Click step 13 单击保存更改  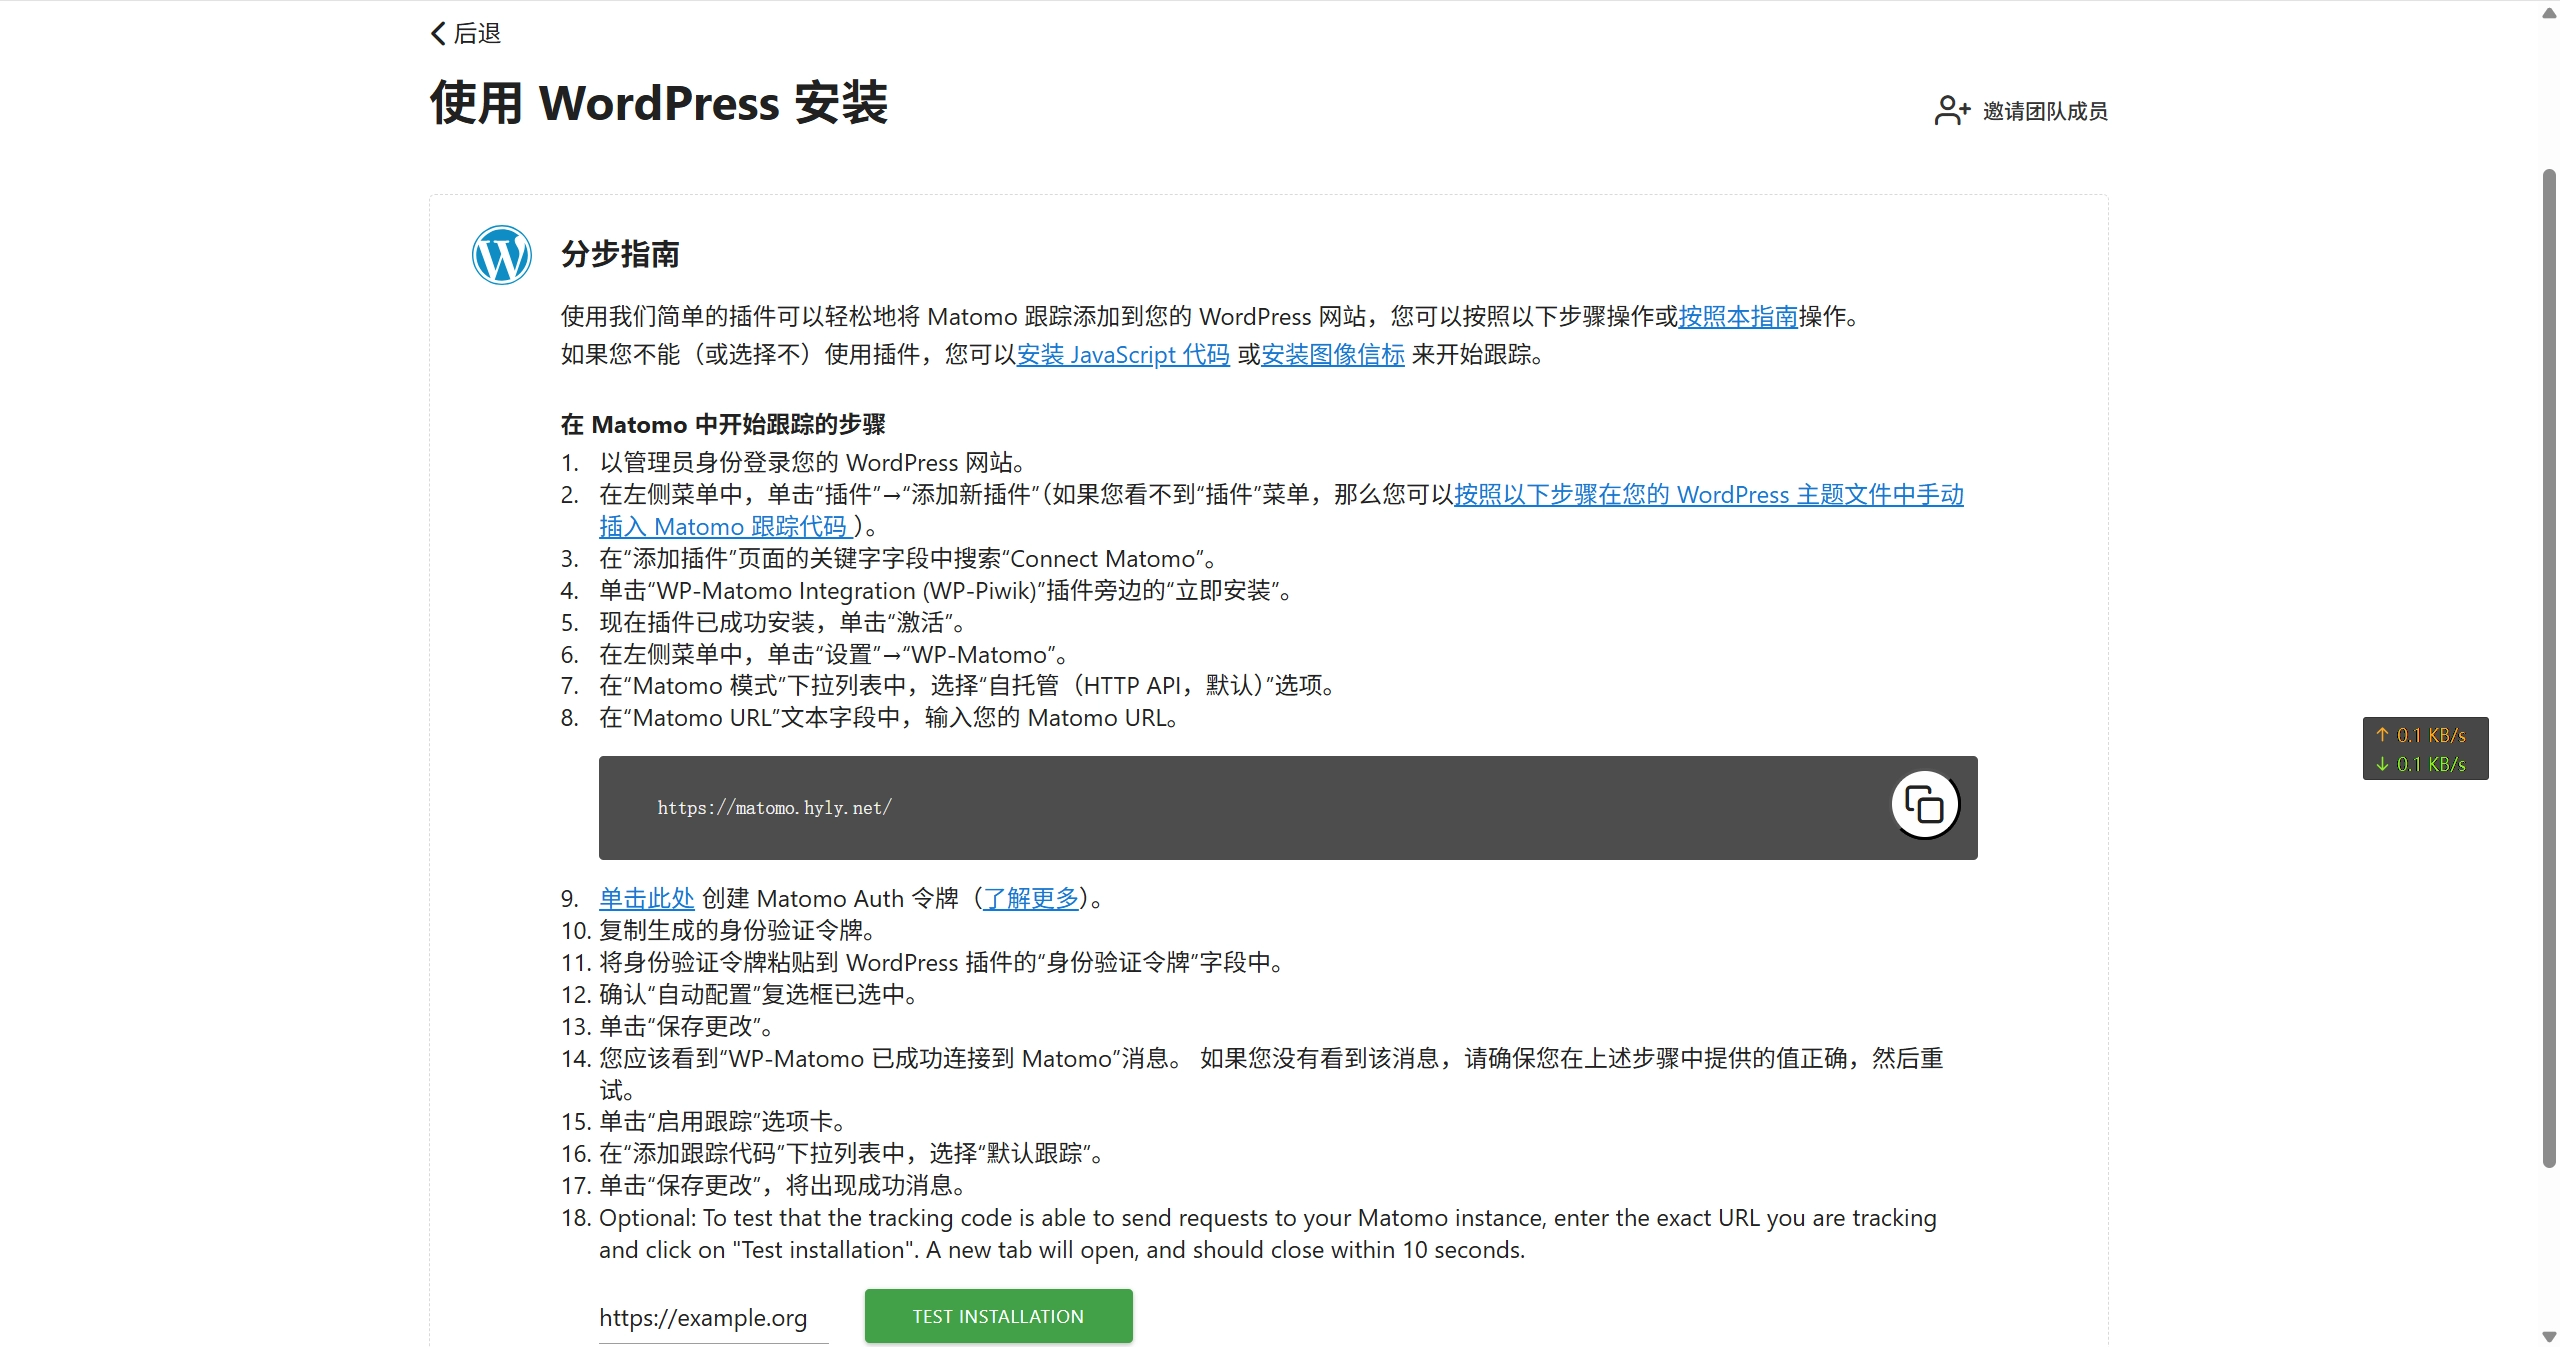pos(687,1026)
